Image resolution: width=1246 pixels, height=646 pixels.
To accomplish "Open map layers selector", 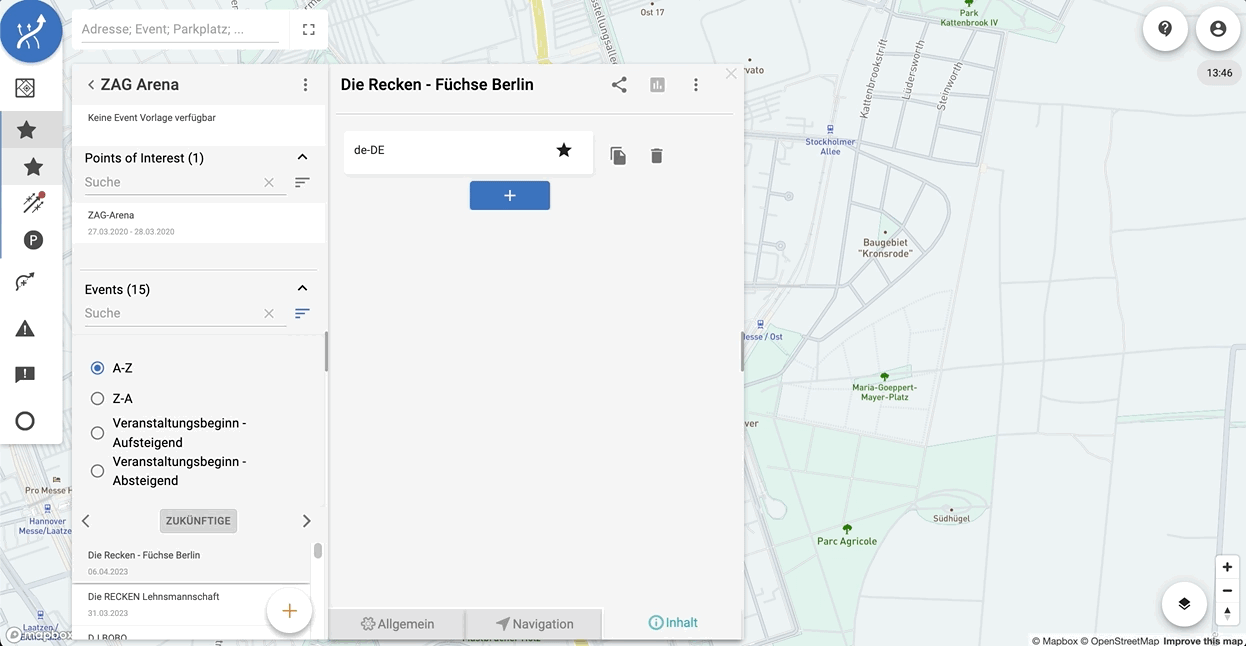I will 1184,604.
